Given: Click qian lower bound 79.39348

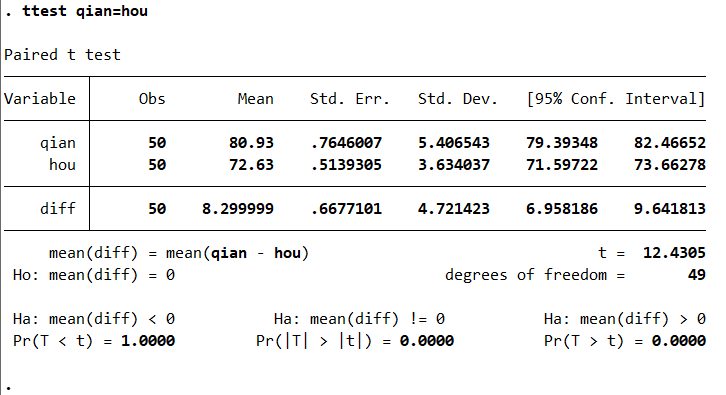Looking at the screenshot, I should (x=562, y=143).
